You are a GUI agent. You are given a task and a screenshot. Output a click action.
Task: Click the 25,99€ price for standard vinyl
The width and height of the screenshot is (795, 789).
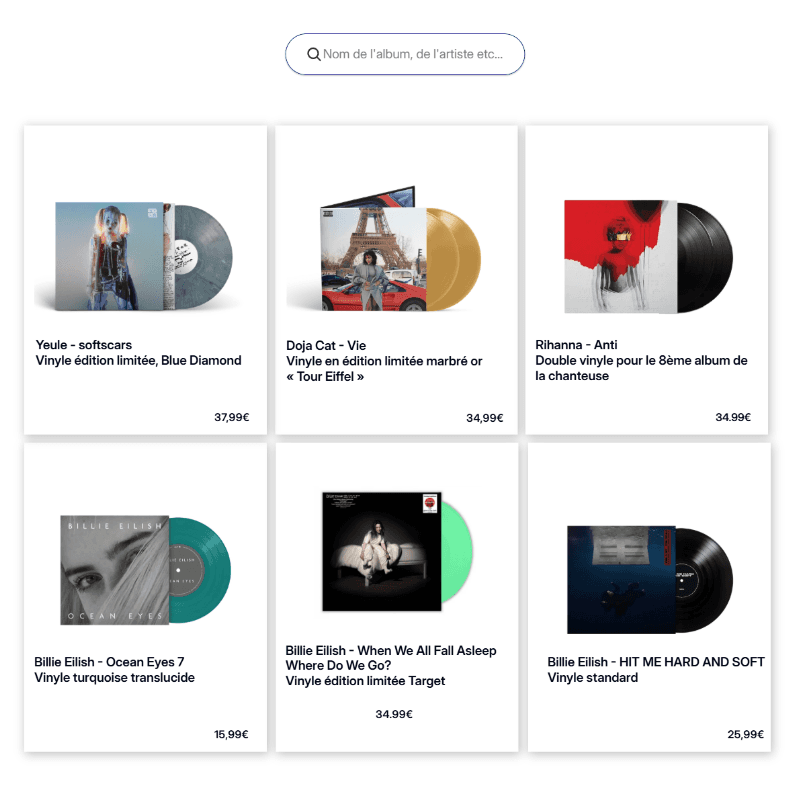coord(746,734)
